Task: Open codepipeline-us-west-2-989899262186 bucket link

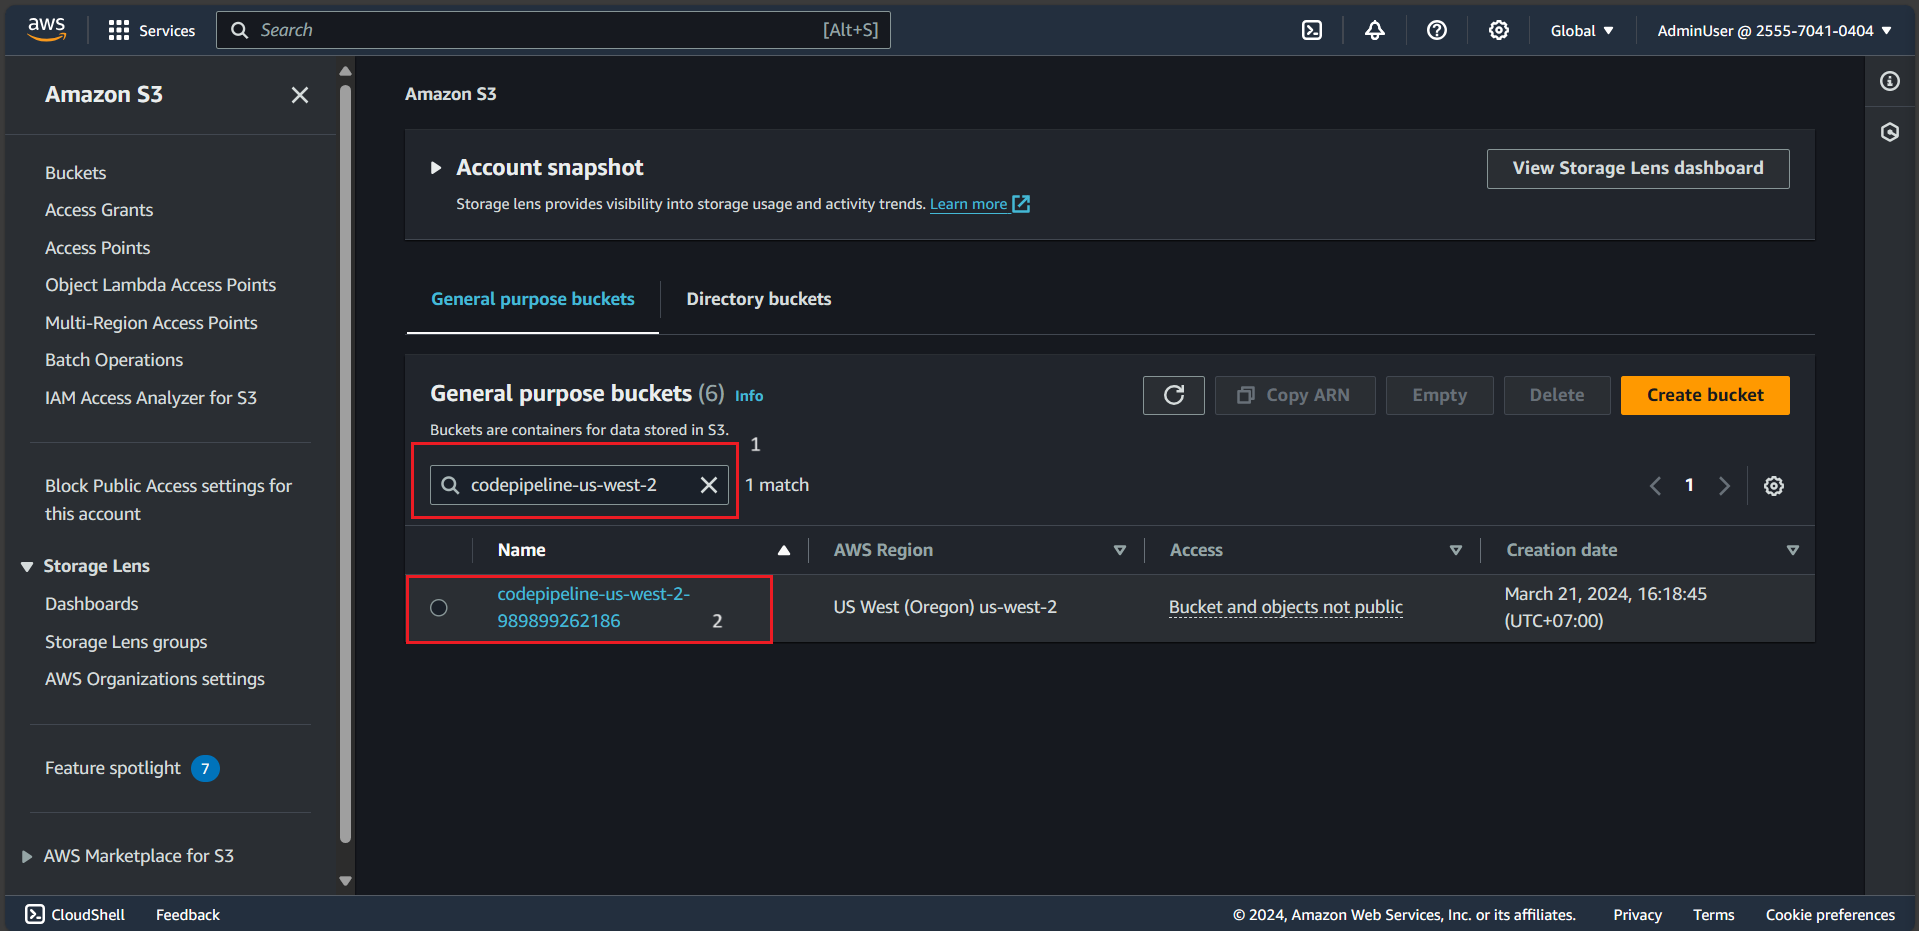Action: click(x=594, y=607)
